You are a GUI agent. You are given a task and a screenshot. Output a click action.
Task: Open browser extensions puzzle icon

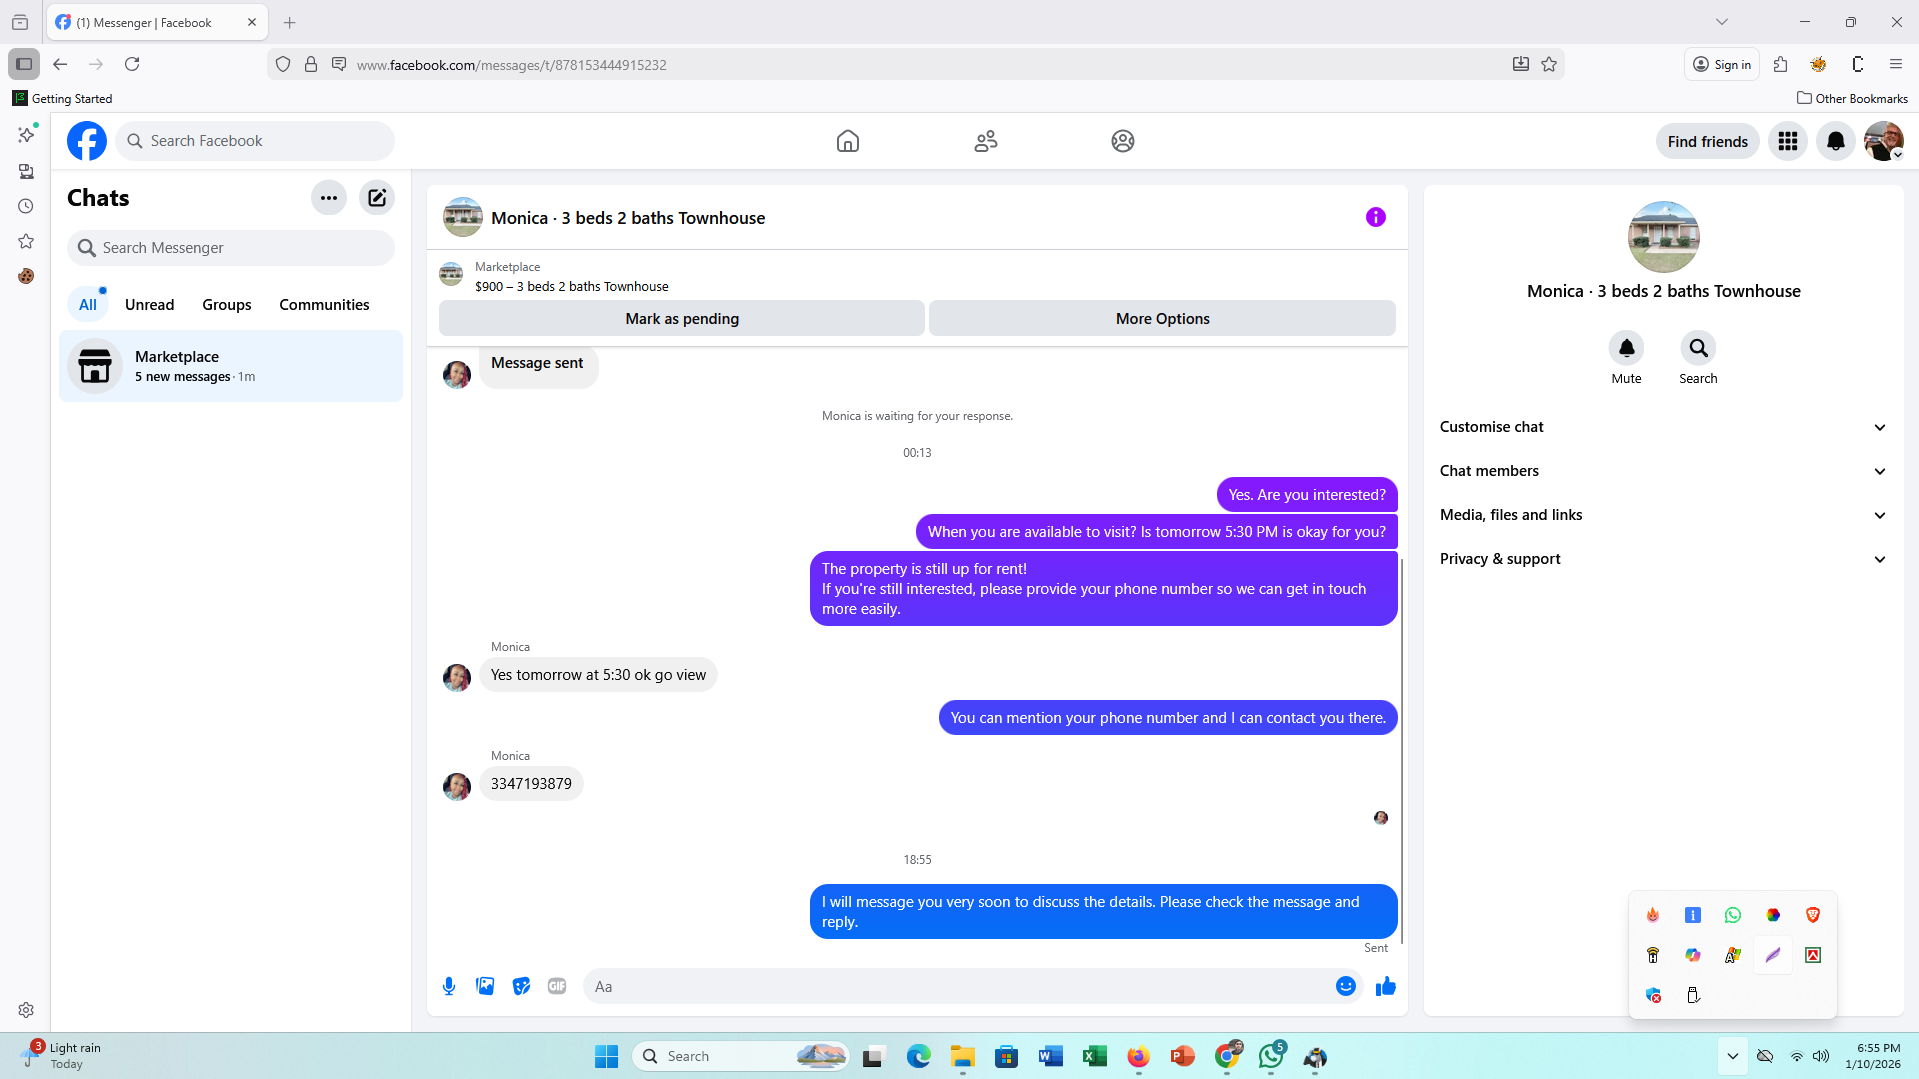(x=1780, y=64)
